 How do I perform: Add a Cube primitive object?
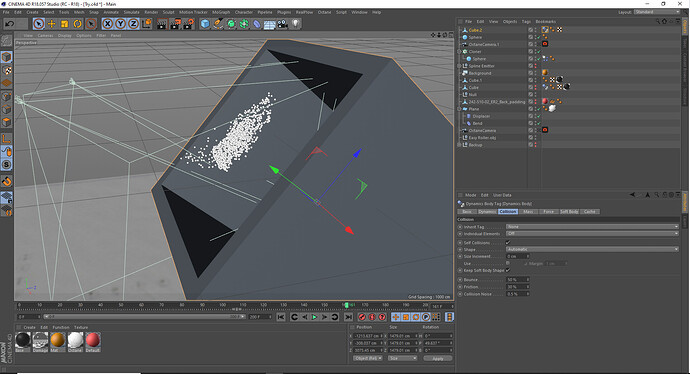[205, 24]
